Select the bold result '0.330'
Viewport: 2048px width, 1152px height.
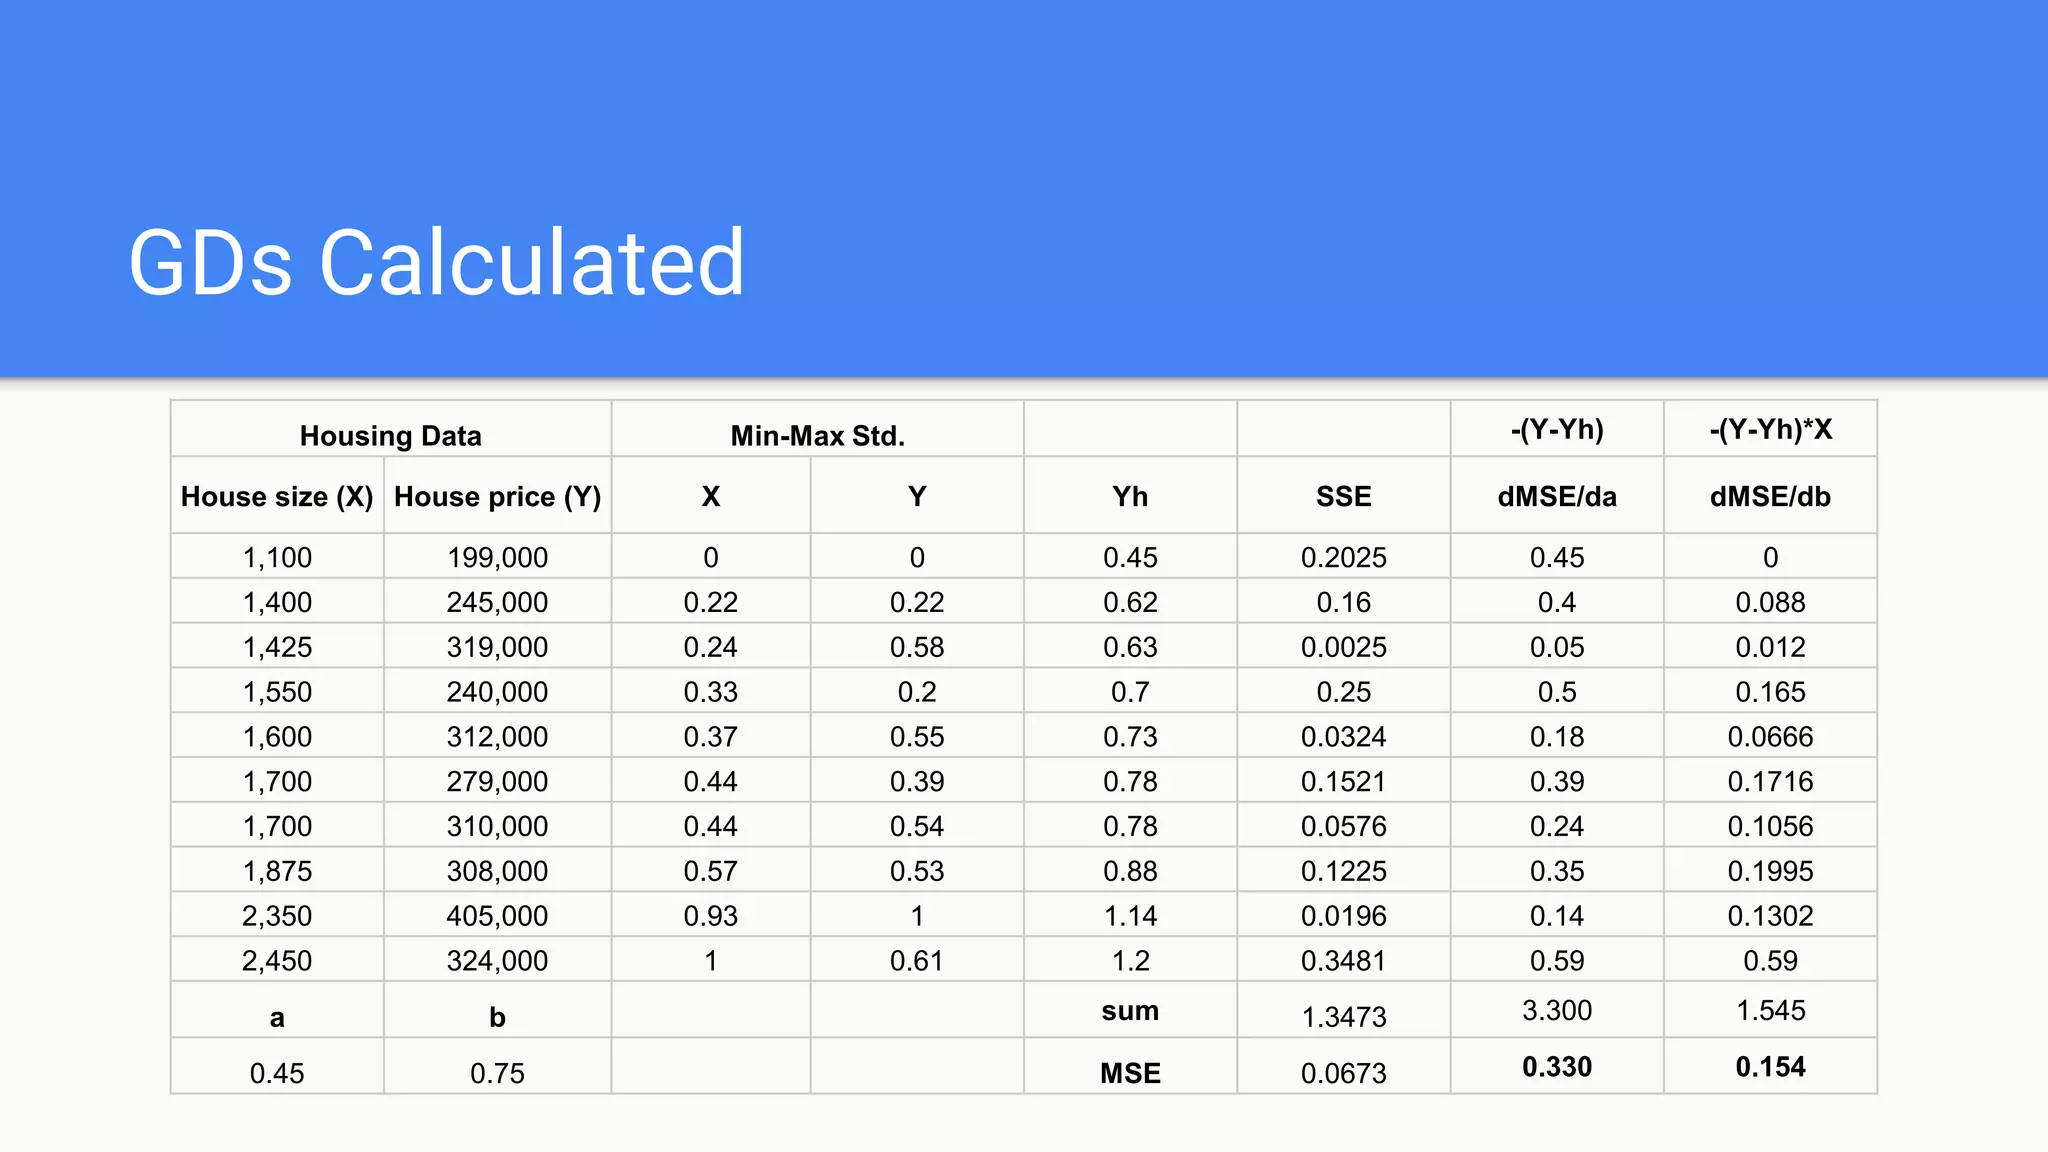click(1557, 1067)
